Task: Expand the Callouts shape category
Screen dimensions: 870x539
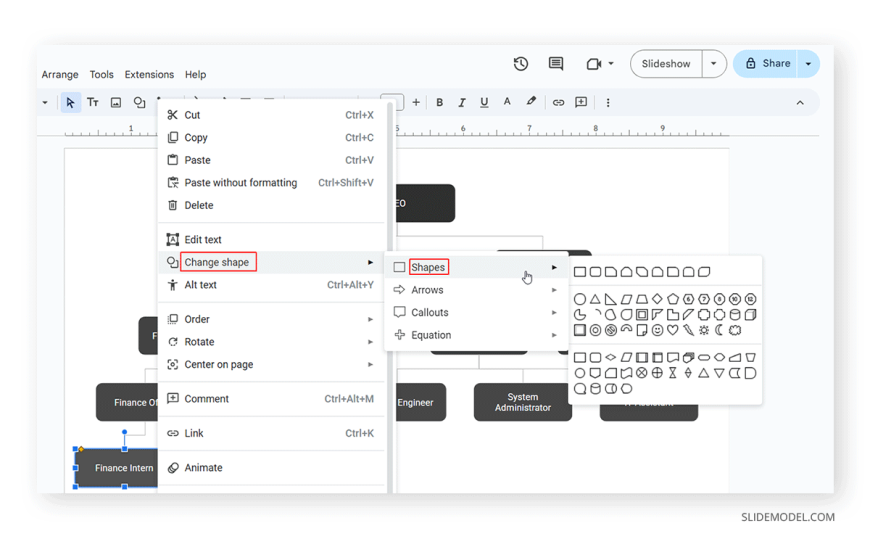Action: (x=476, y=313)
